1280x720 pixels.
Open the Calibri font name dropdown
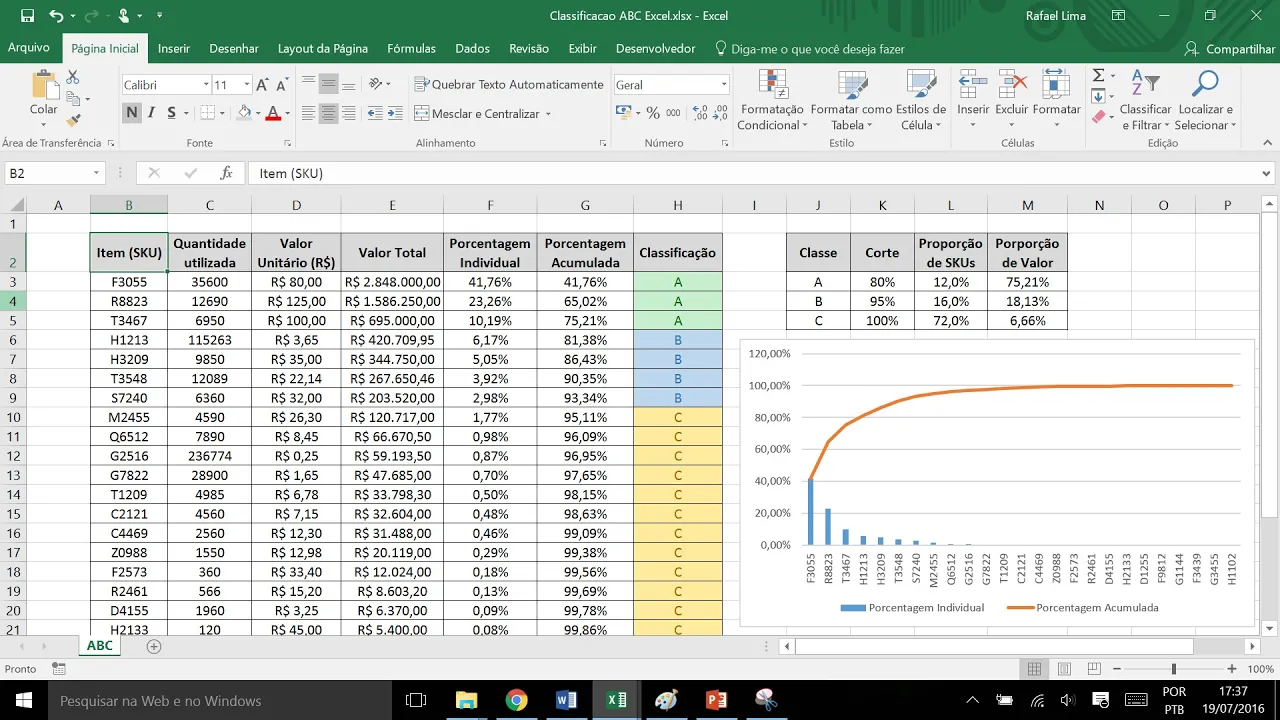coord(206,85)
